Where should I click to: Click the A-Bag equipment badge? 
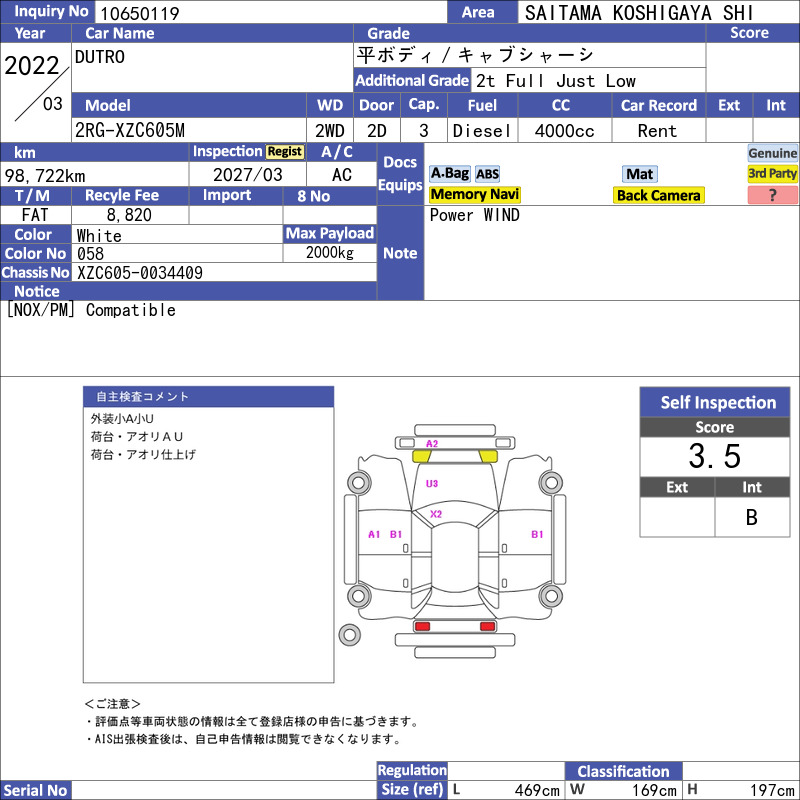pyautogui.click(x=449, y=174)
